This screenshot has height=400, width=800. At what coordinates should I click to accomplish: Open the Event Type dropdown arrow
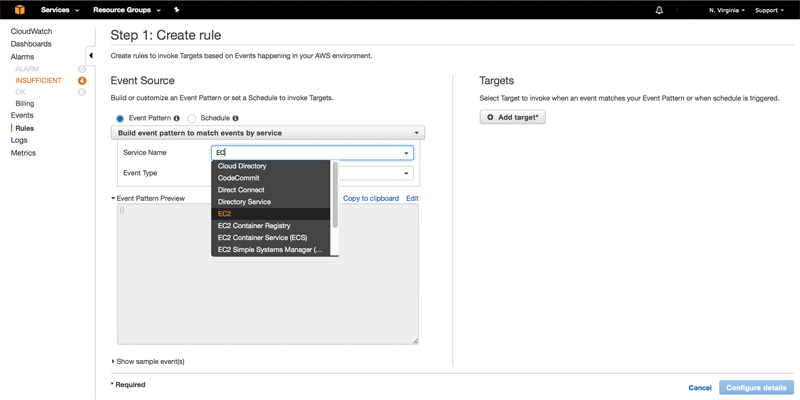click(x=406, y=173)
